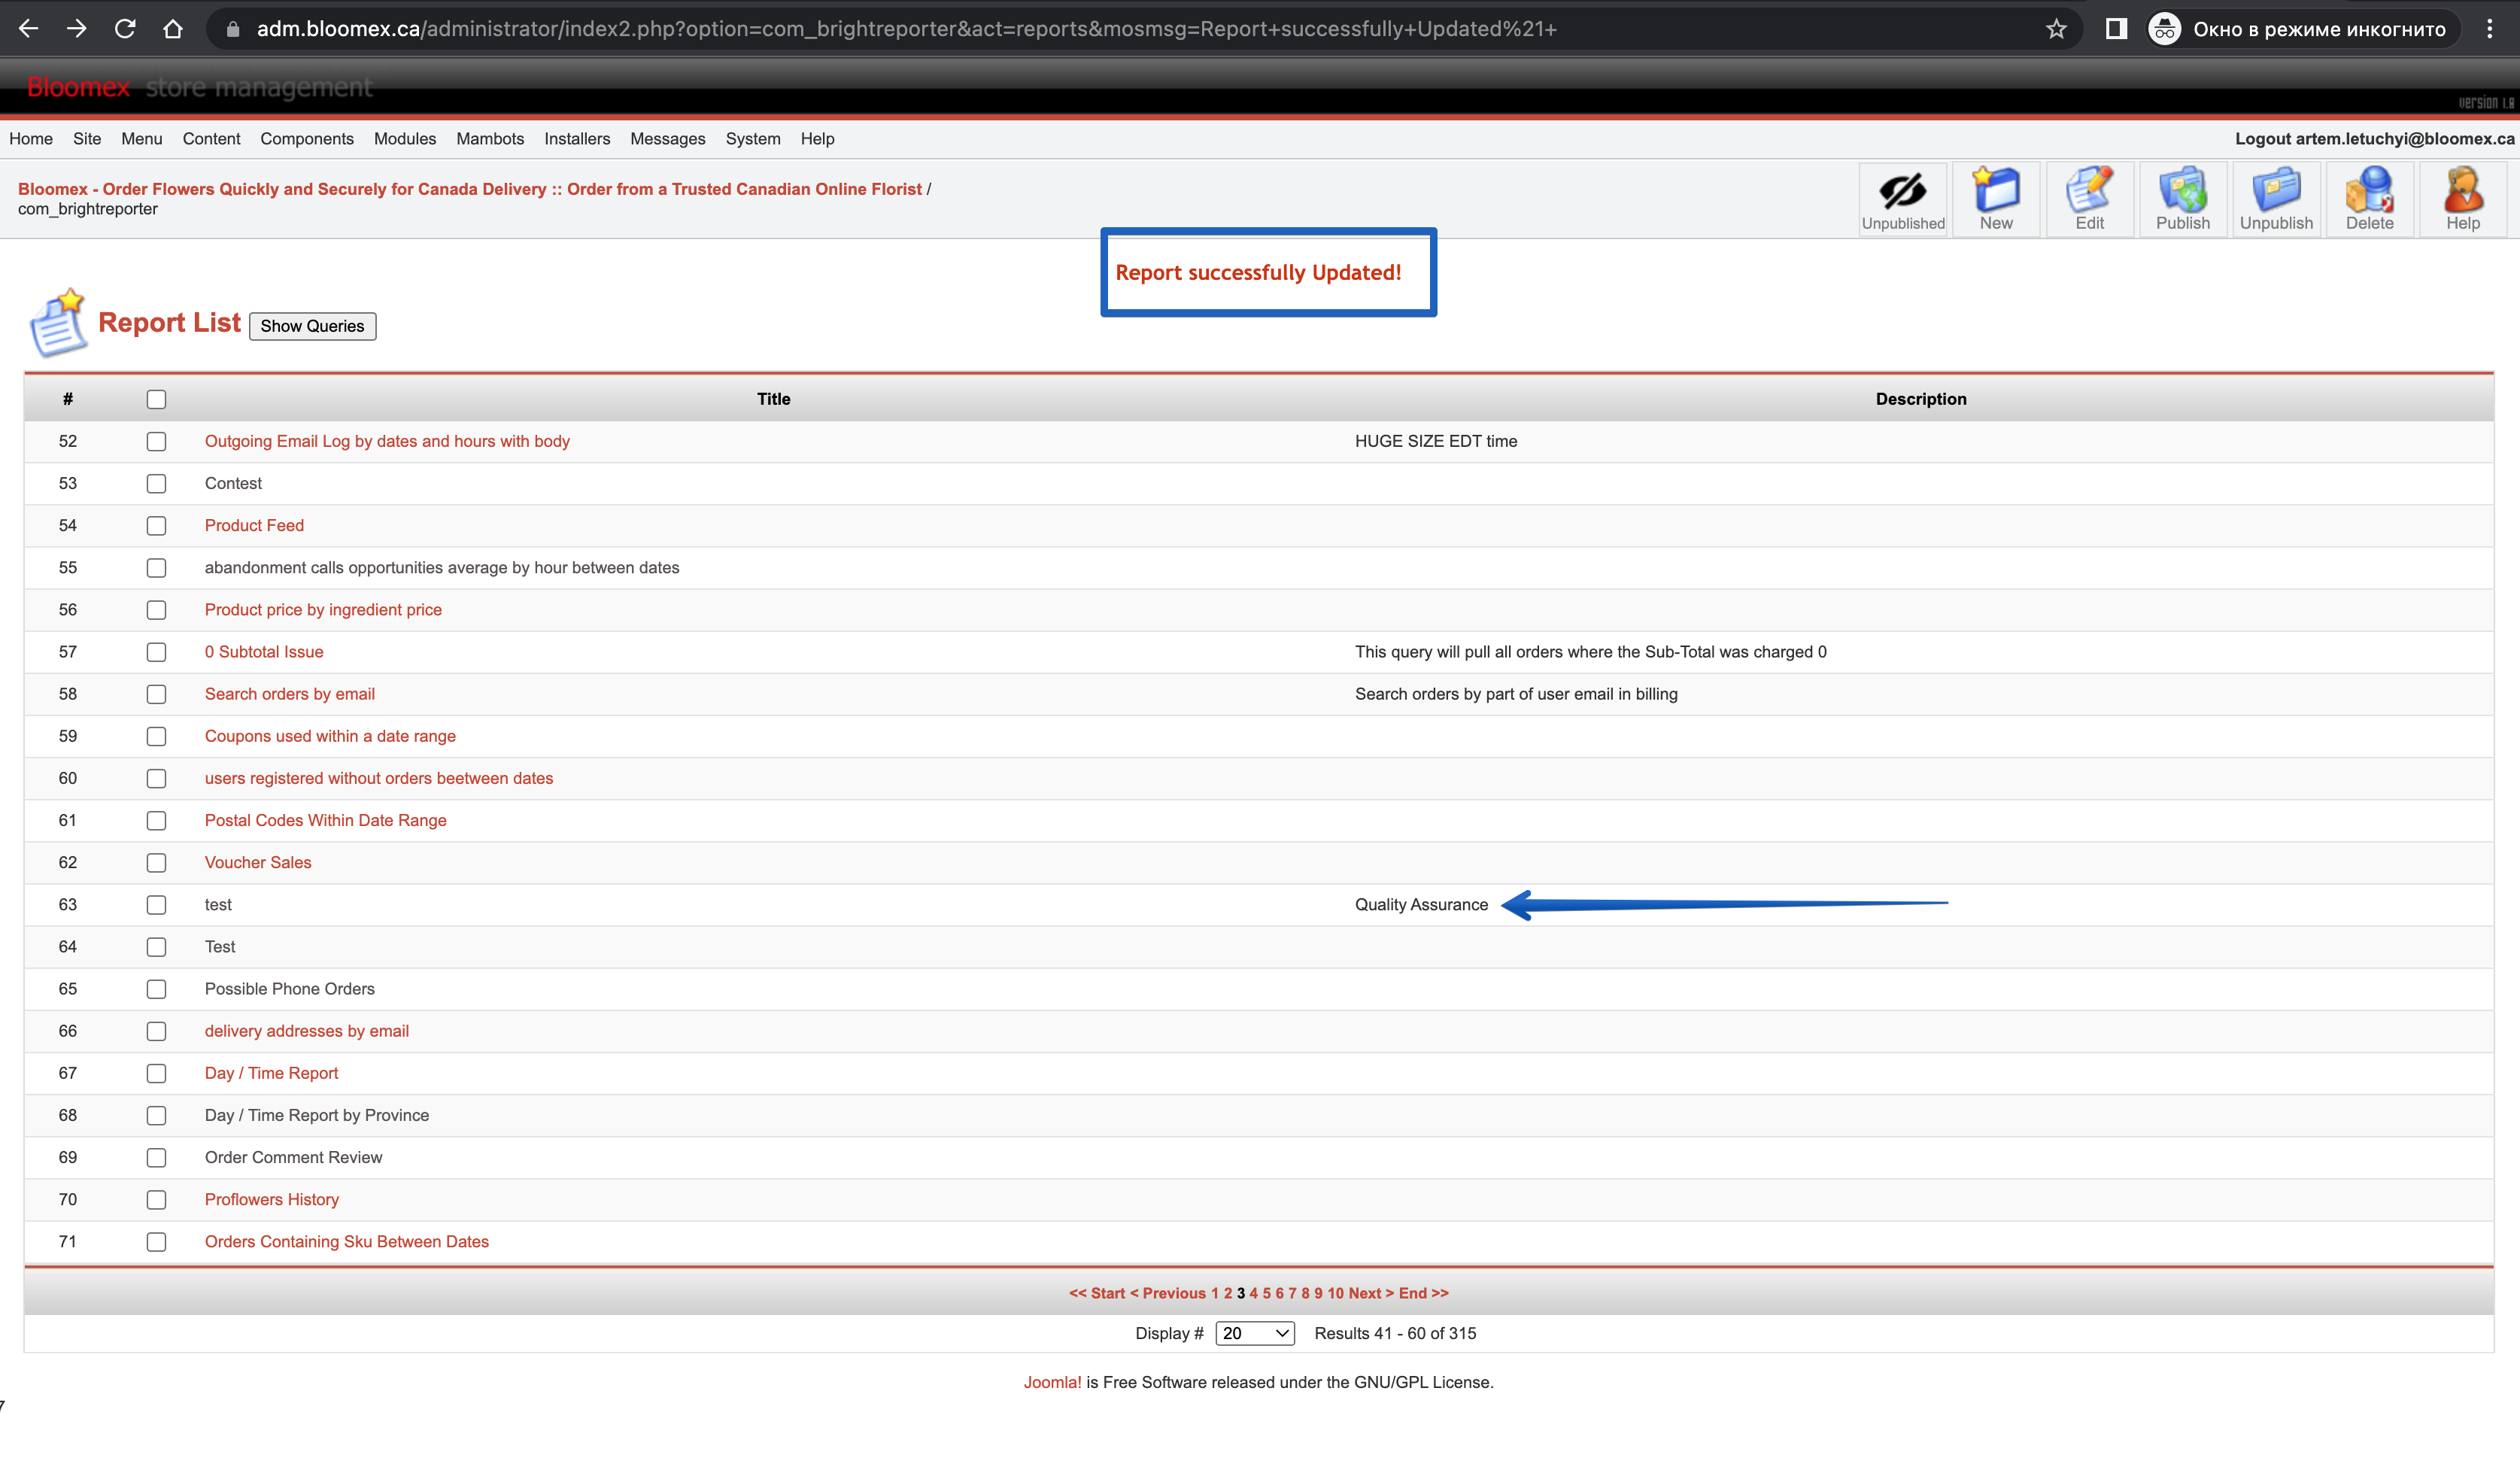2520x1467 pixels.
Task: Open the Modules menu
Action: [405, 139]
